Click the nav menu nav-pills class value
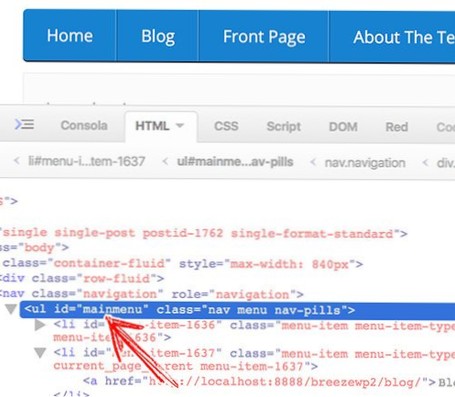Screen dimensions: 455x397 pyautogui.click(x=274, y=310)
